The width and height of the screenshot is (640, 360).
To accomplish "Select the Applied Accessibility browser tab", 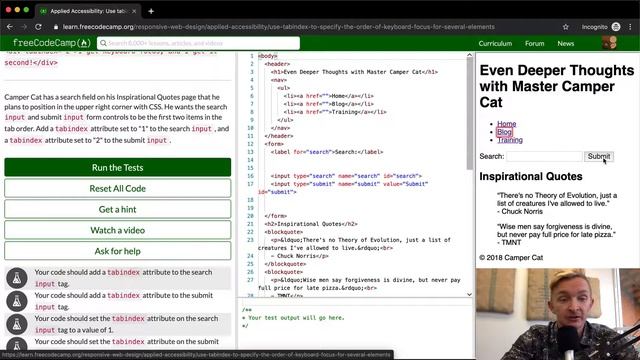I will [x=87, y=11].
